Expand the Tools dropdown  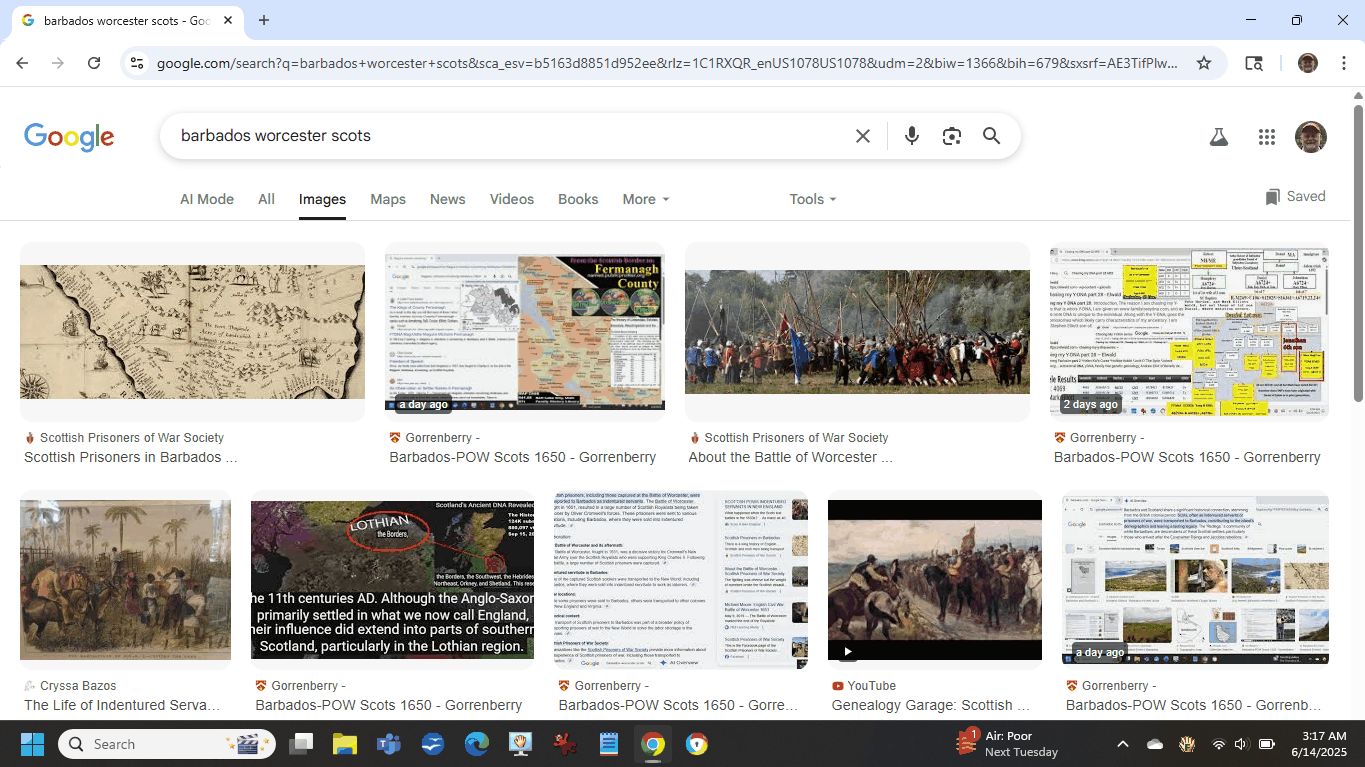point(812,199)
